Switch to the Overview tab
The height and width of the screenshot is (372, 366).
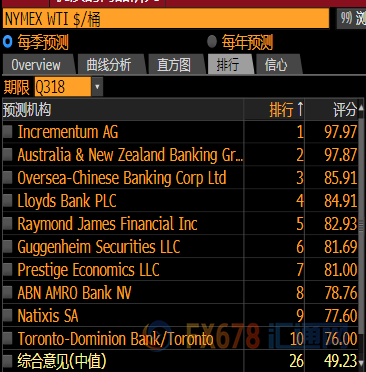tap(37, 65)
